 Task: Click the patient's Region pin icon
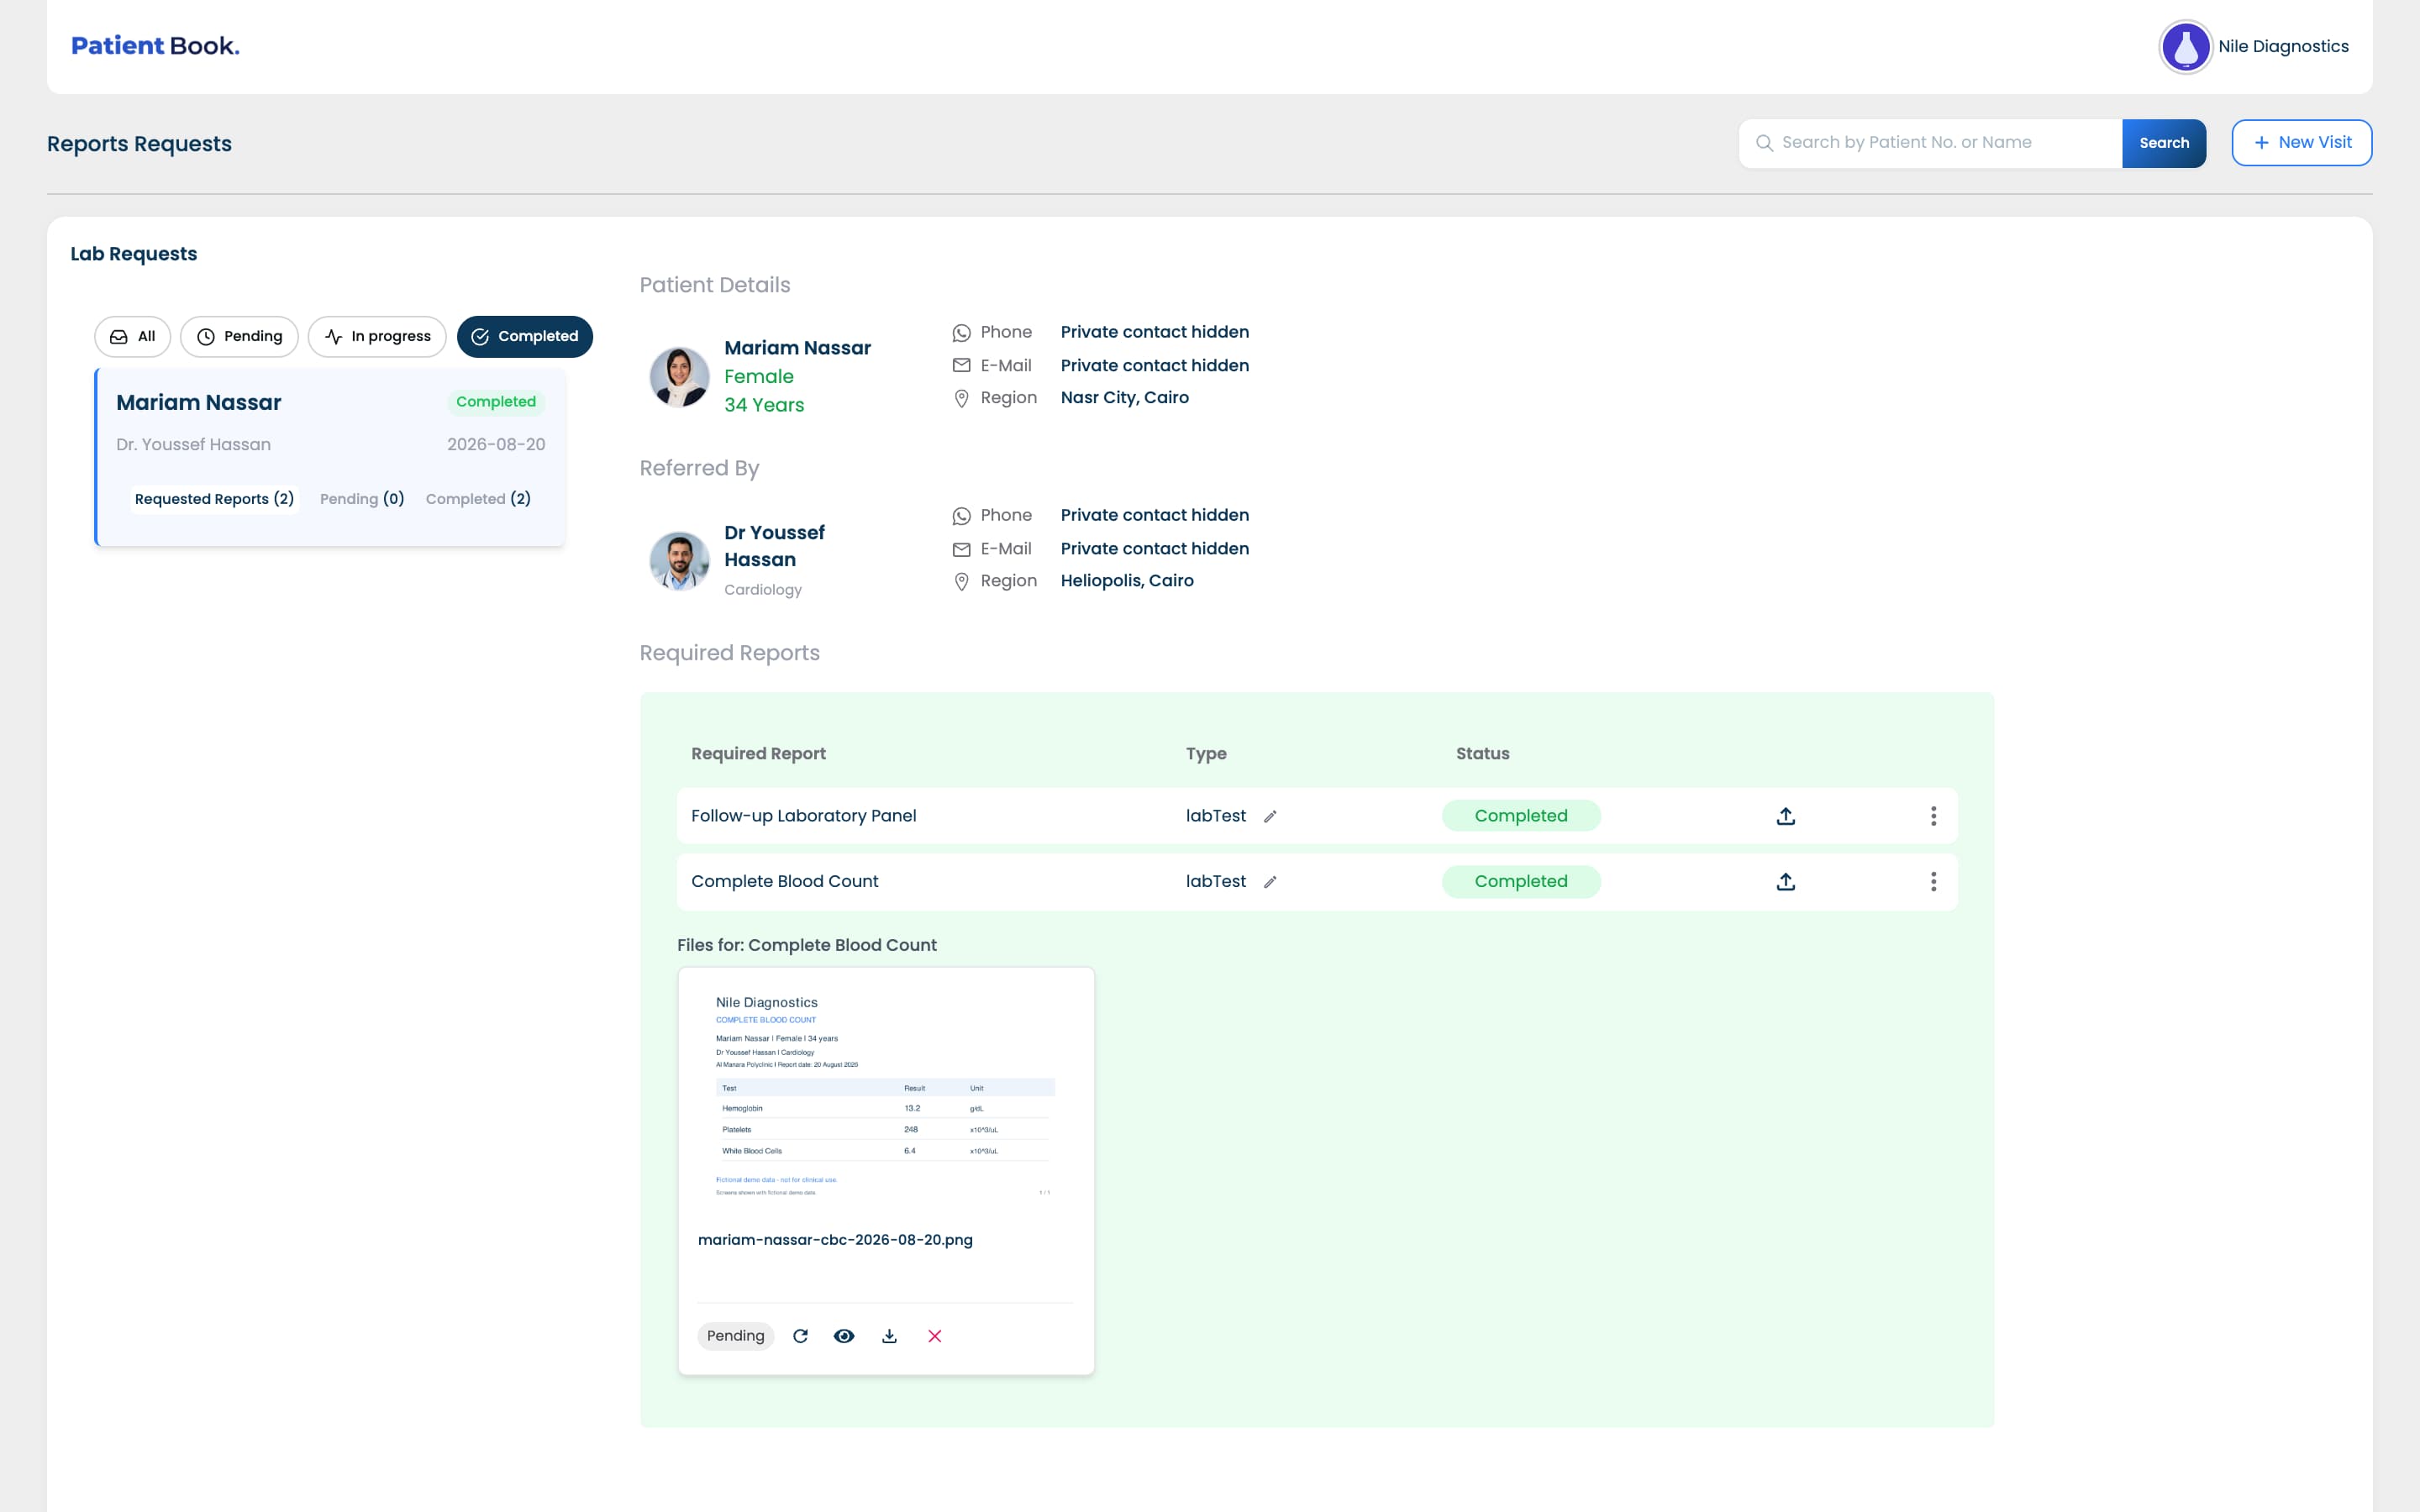(961, 398)
